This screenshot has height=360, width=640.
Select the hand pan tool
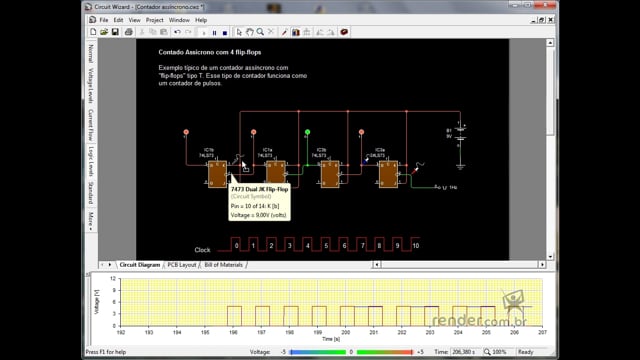(249, 32)
